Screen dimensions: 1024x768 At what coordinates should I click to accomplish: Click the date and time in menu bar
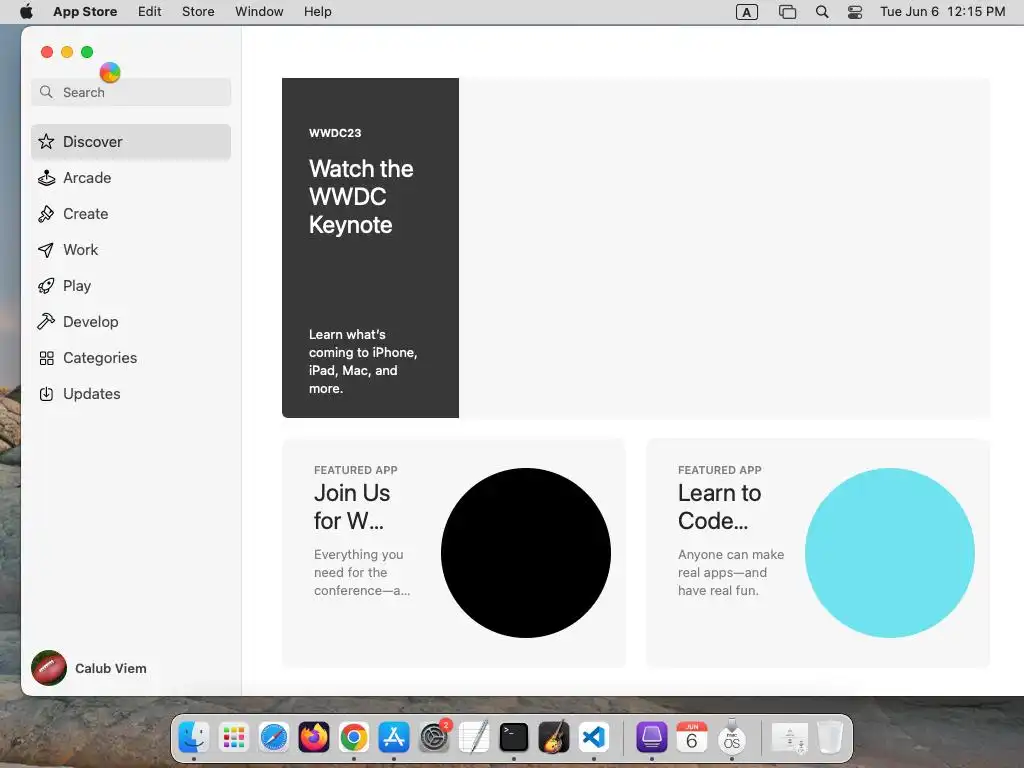(x=942, y=12)
